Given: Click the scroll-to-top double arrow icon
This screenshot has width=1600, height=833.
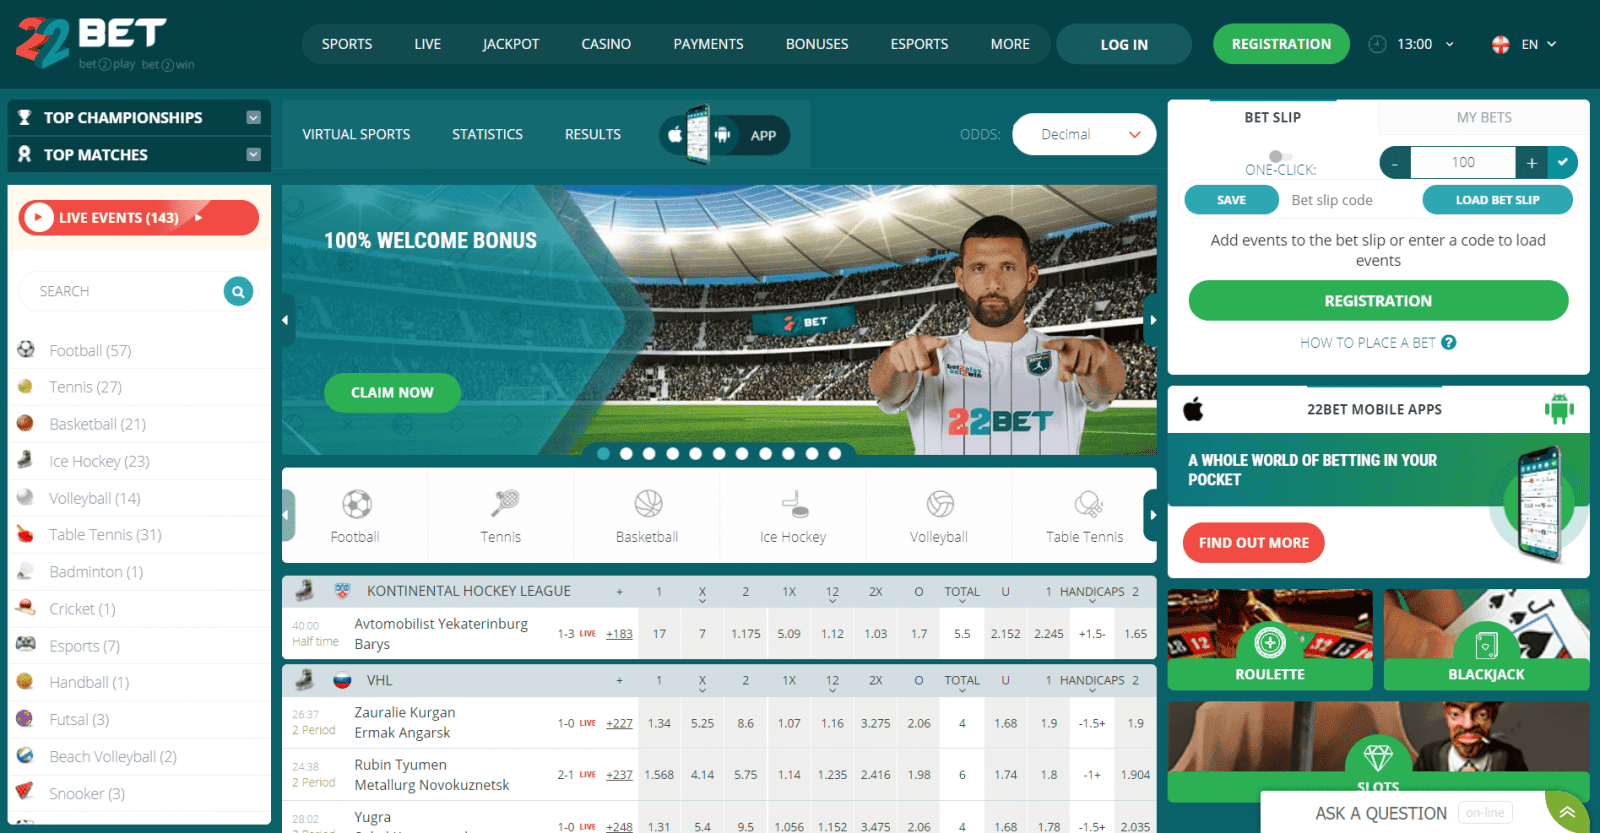Looking at the screenshot, I should coord(1568,812).
